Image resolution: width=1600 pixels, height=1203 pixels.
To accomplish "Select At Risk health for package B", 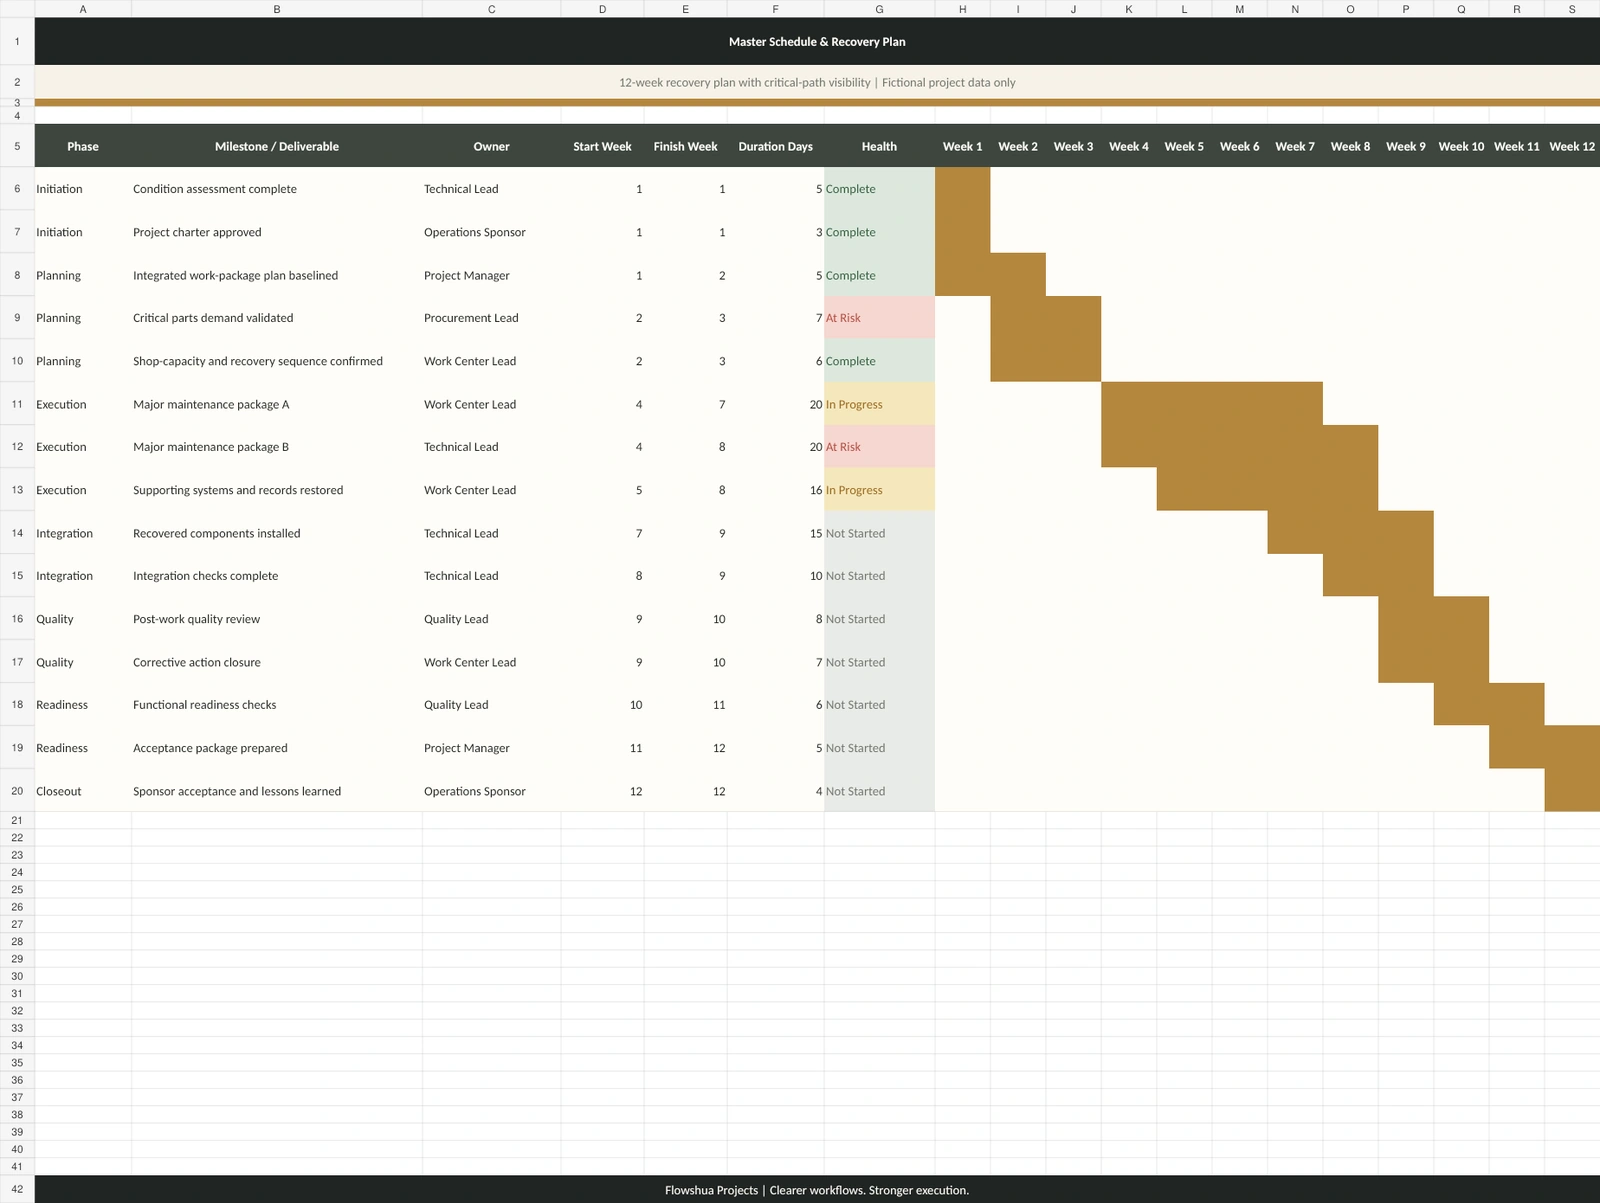I will [x=879, y=447].
